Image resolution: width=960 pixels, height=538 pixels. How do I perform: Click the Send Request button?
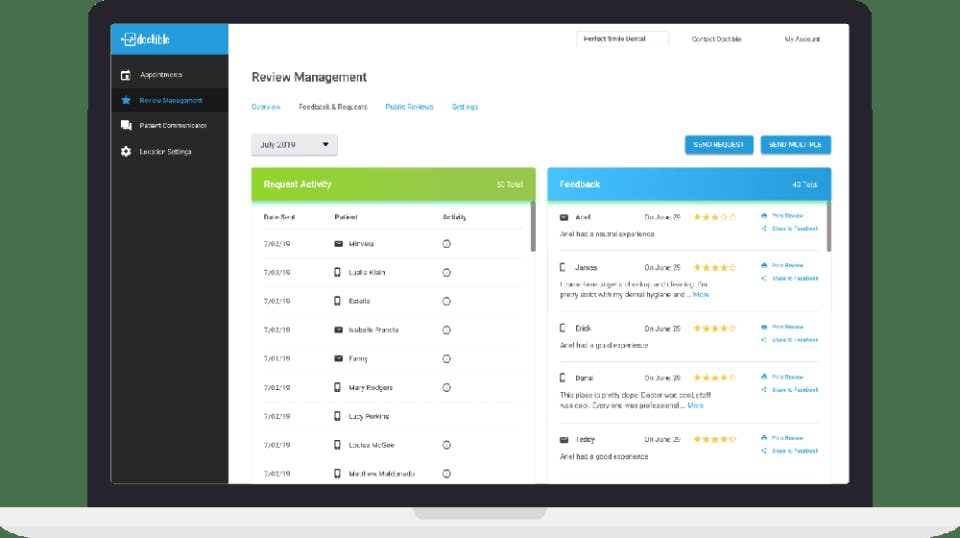coord(719,144)
